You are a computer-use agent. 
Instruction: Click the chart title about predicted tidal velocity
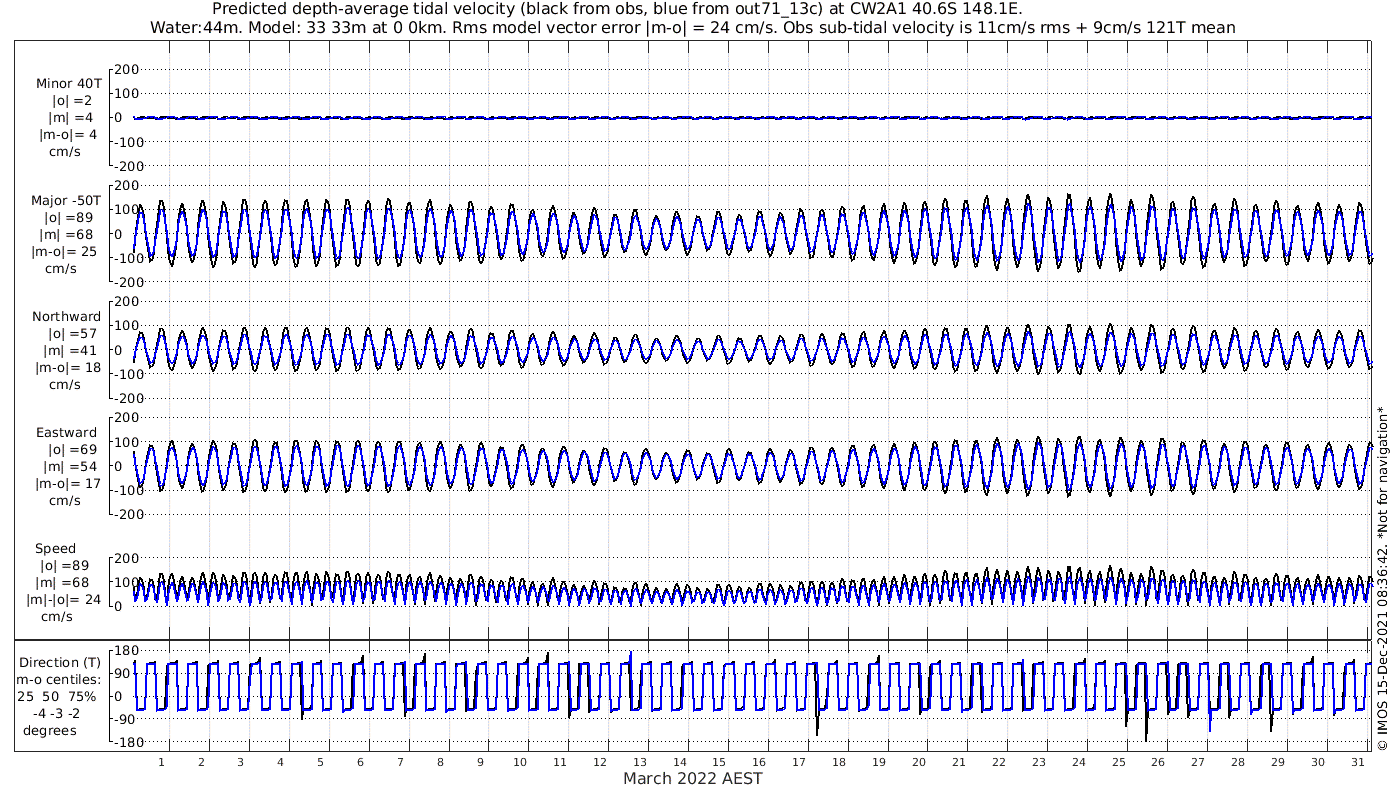617,9
